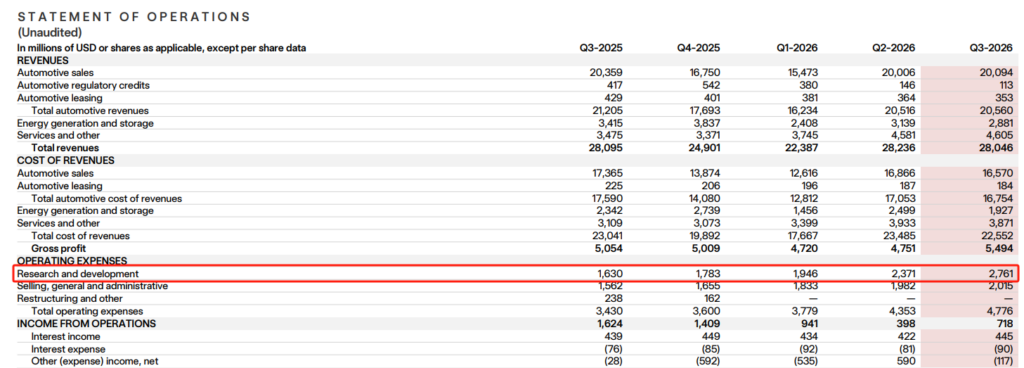Click Total automotive revenues value 21,205
Viewport: 1024px width, 368px height.
coord(608,111)
